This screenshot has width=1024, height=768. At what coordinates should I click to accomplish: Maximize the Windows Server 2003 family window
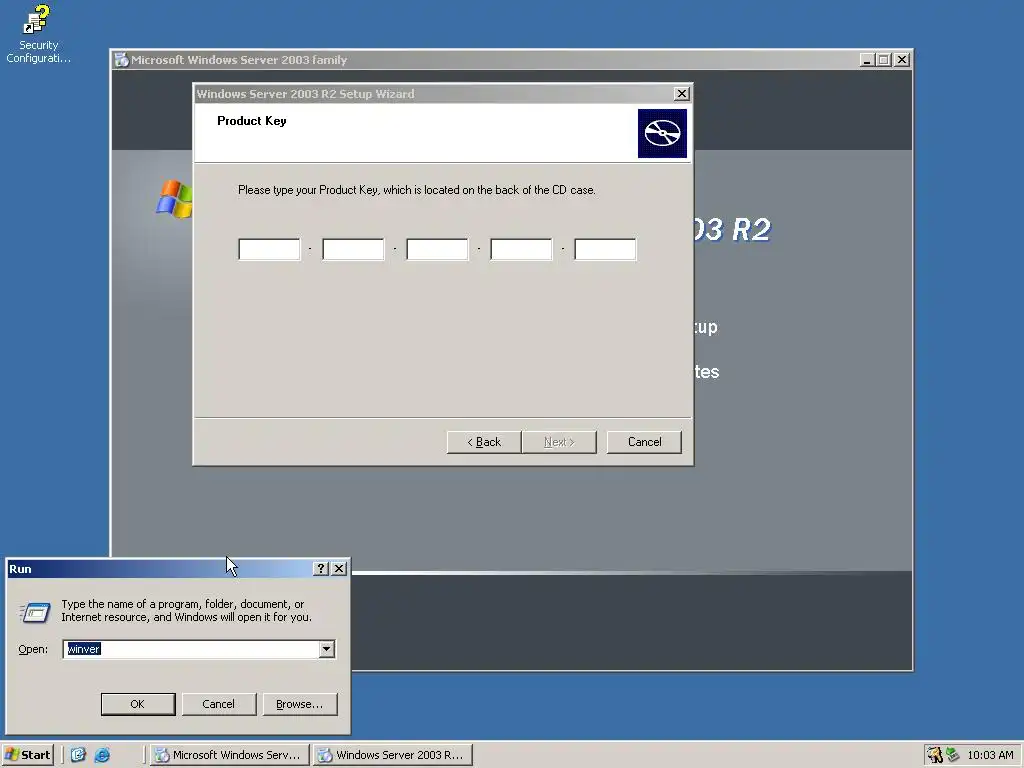click(884, 60)
